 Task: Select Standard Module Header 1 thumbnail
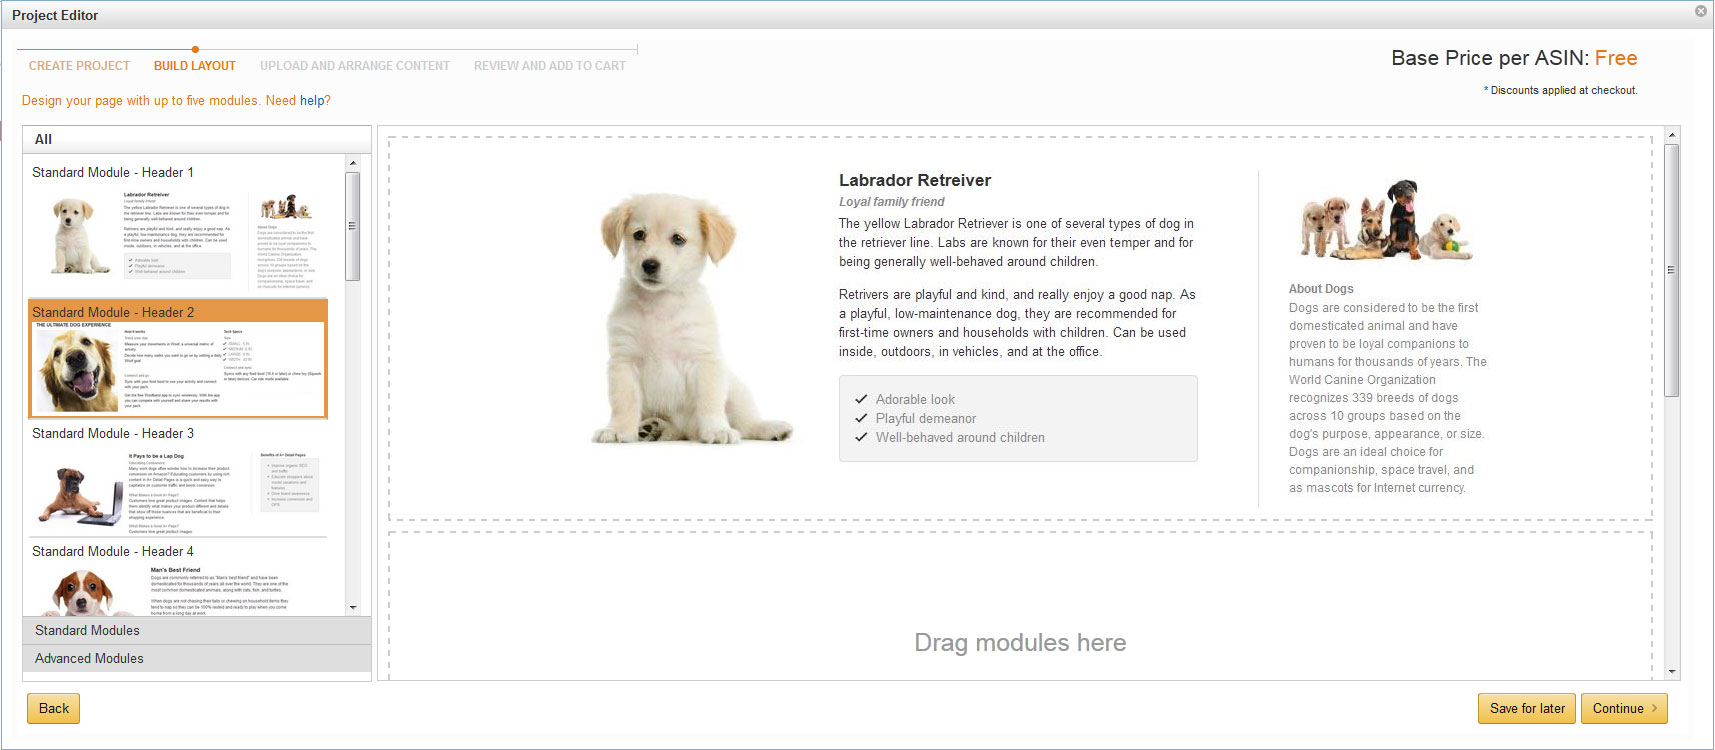tap(177, 235)
